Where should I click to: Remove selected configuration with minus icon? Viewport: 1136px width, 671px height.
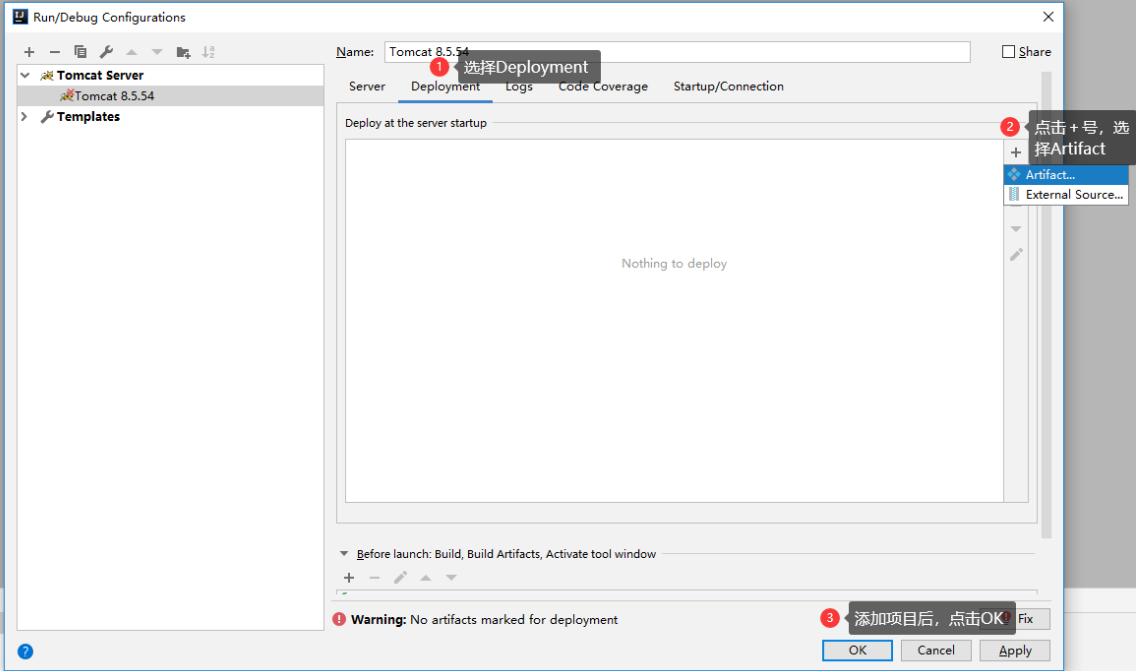(x=54, y=52)
